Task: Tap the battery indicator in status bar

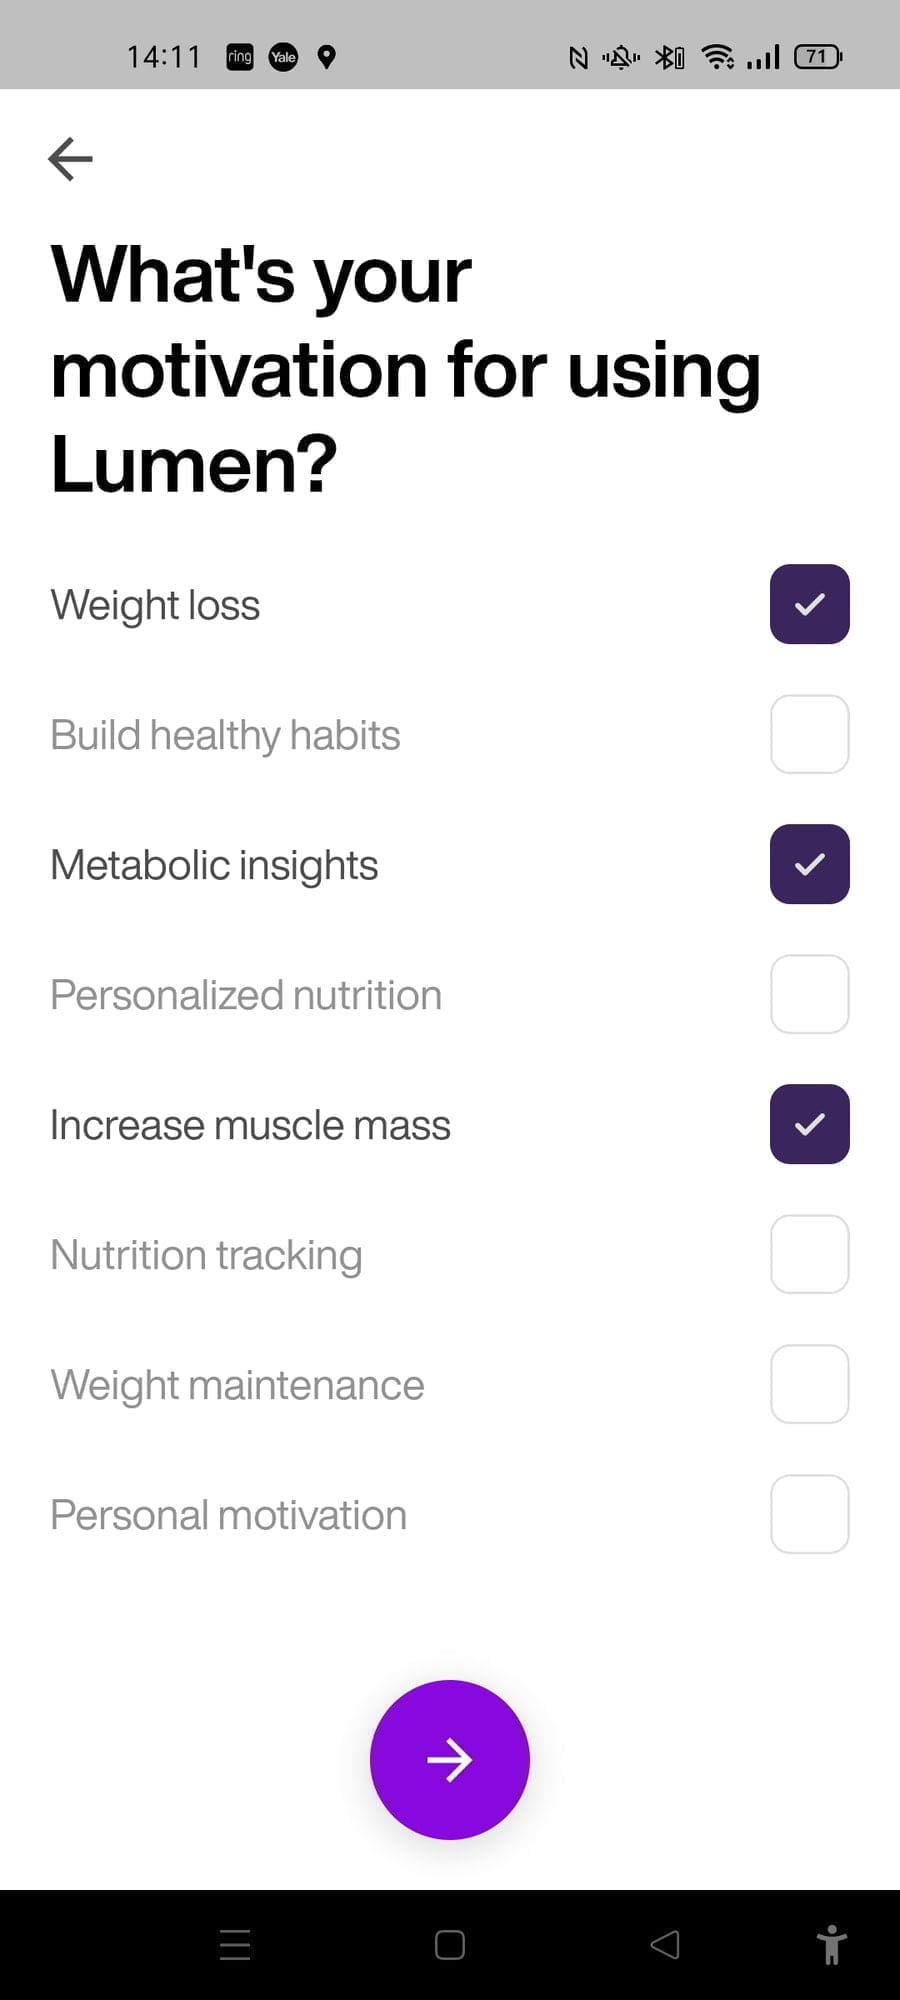Action: [x=817, y=57]
